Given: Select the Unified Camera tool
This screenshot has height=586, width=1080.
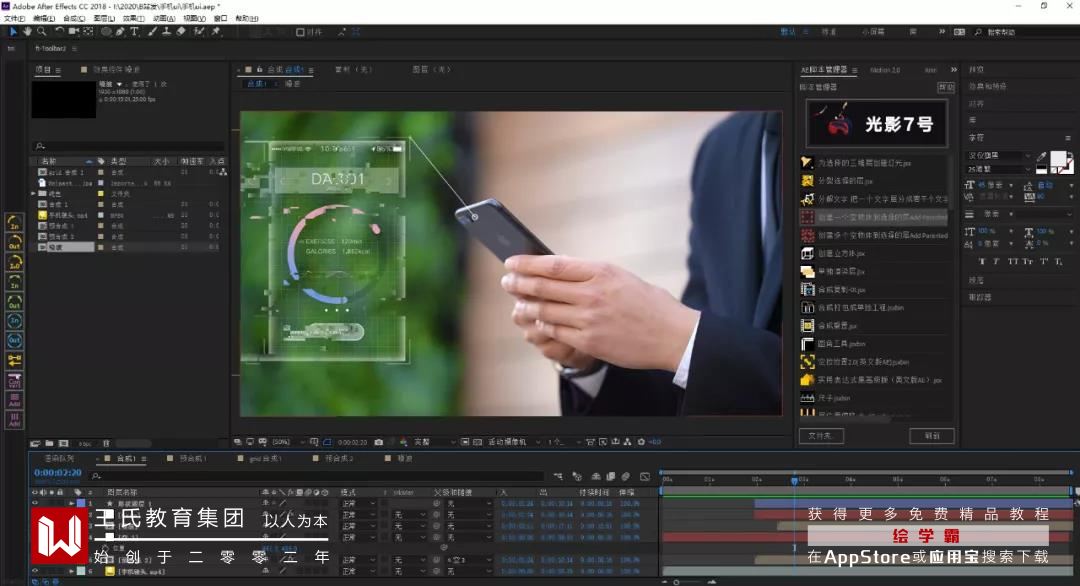Looking at the screenshot, I should tap(74, 32).
